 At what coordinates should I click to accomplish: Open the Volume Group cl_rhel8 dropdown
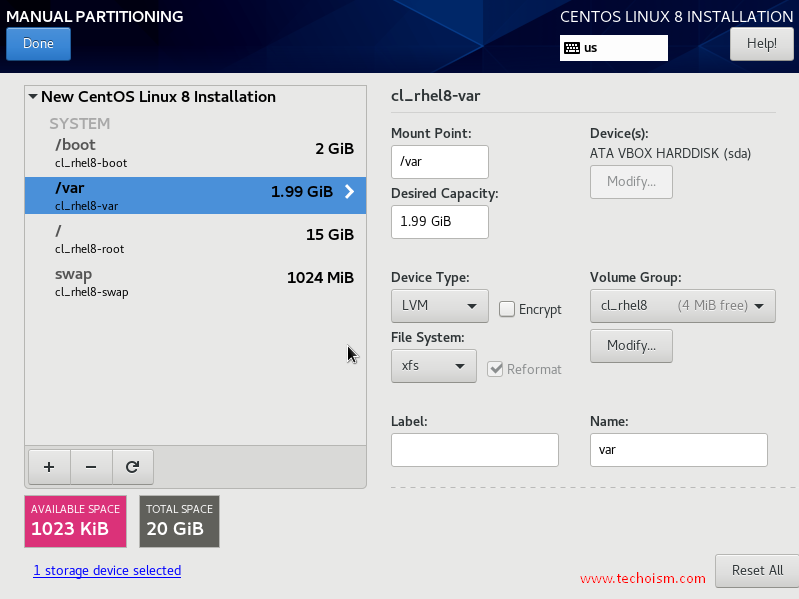click(x=682, y=306)
